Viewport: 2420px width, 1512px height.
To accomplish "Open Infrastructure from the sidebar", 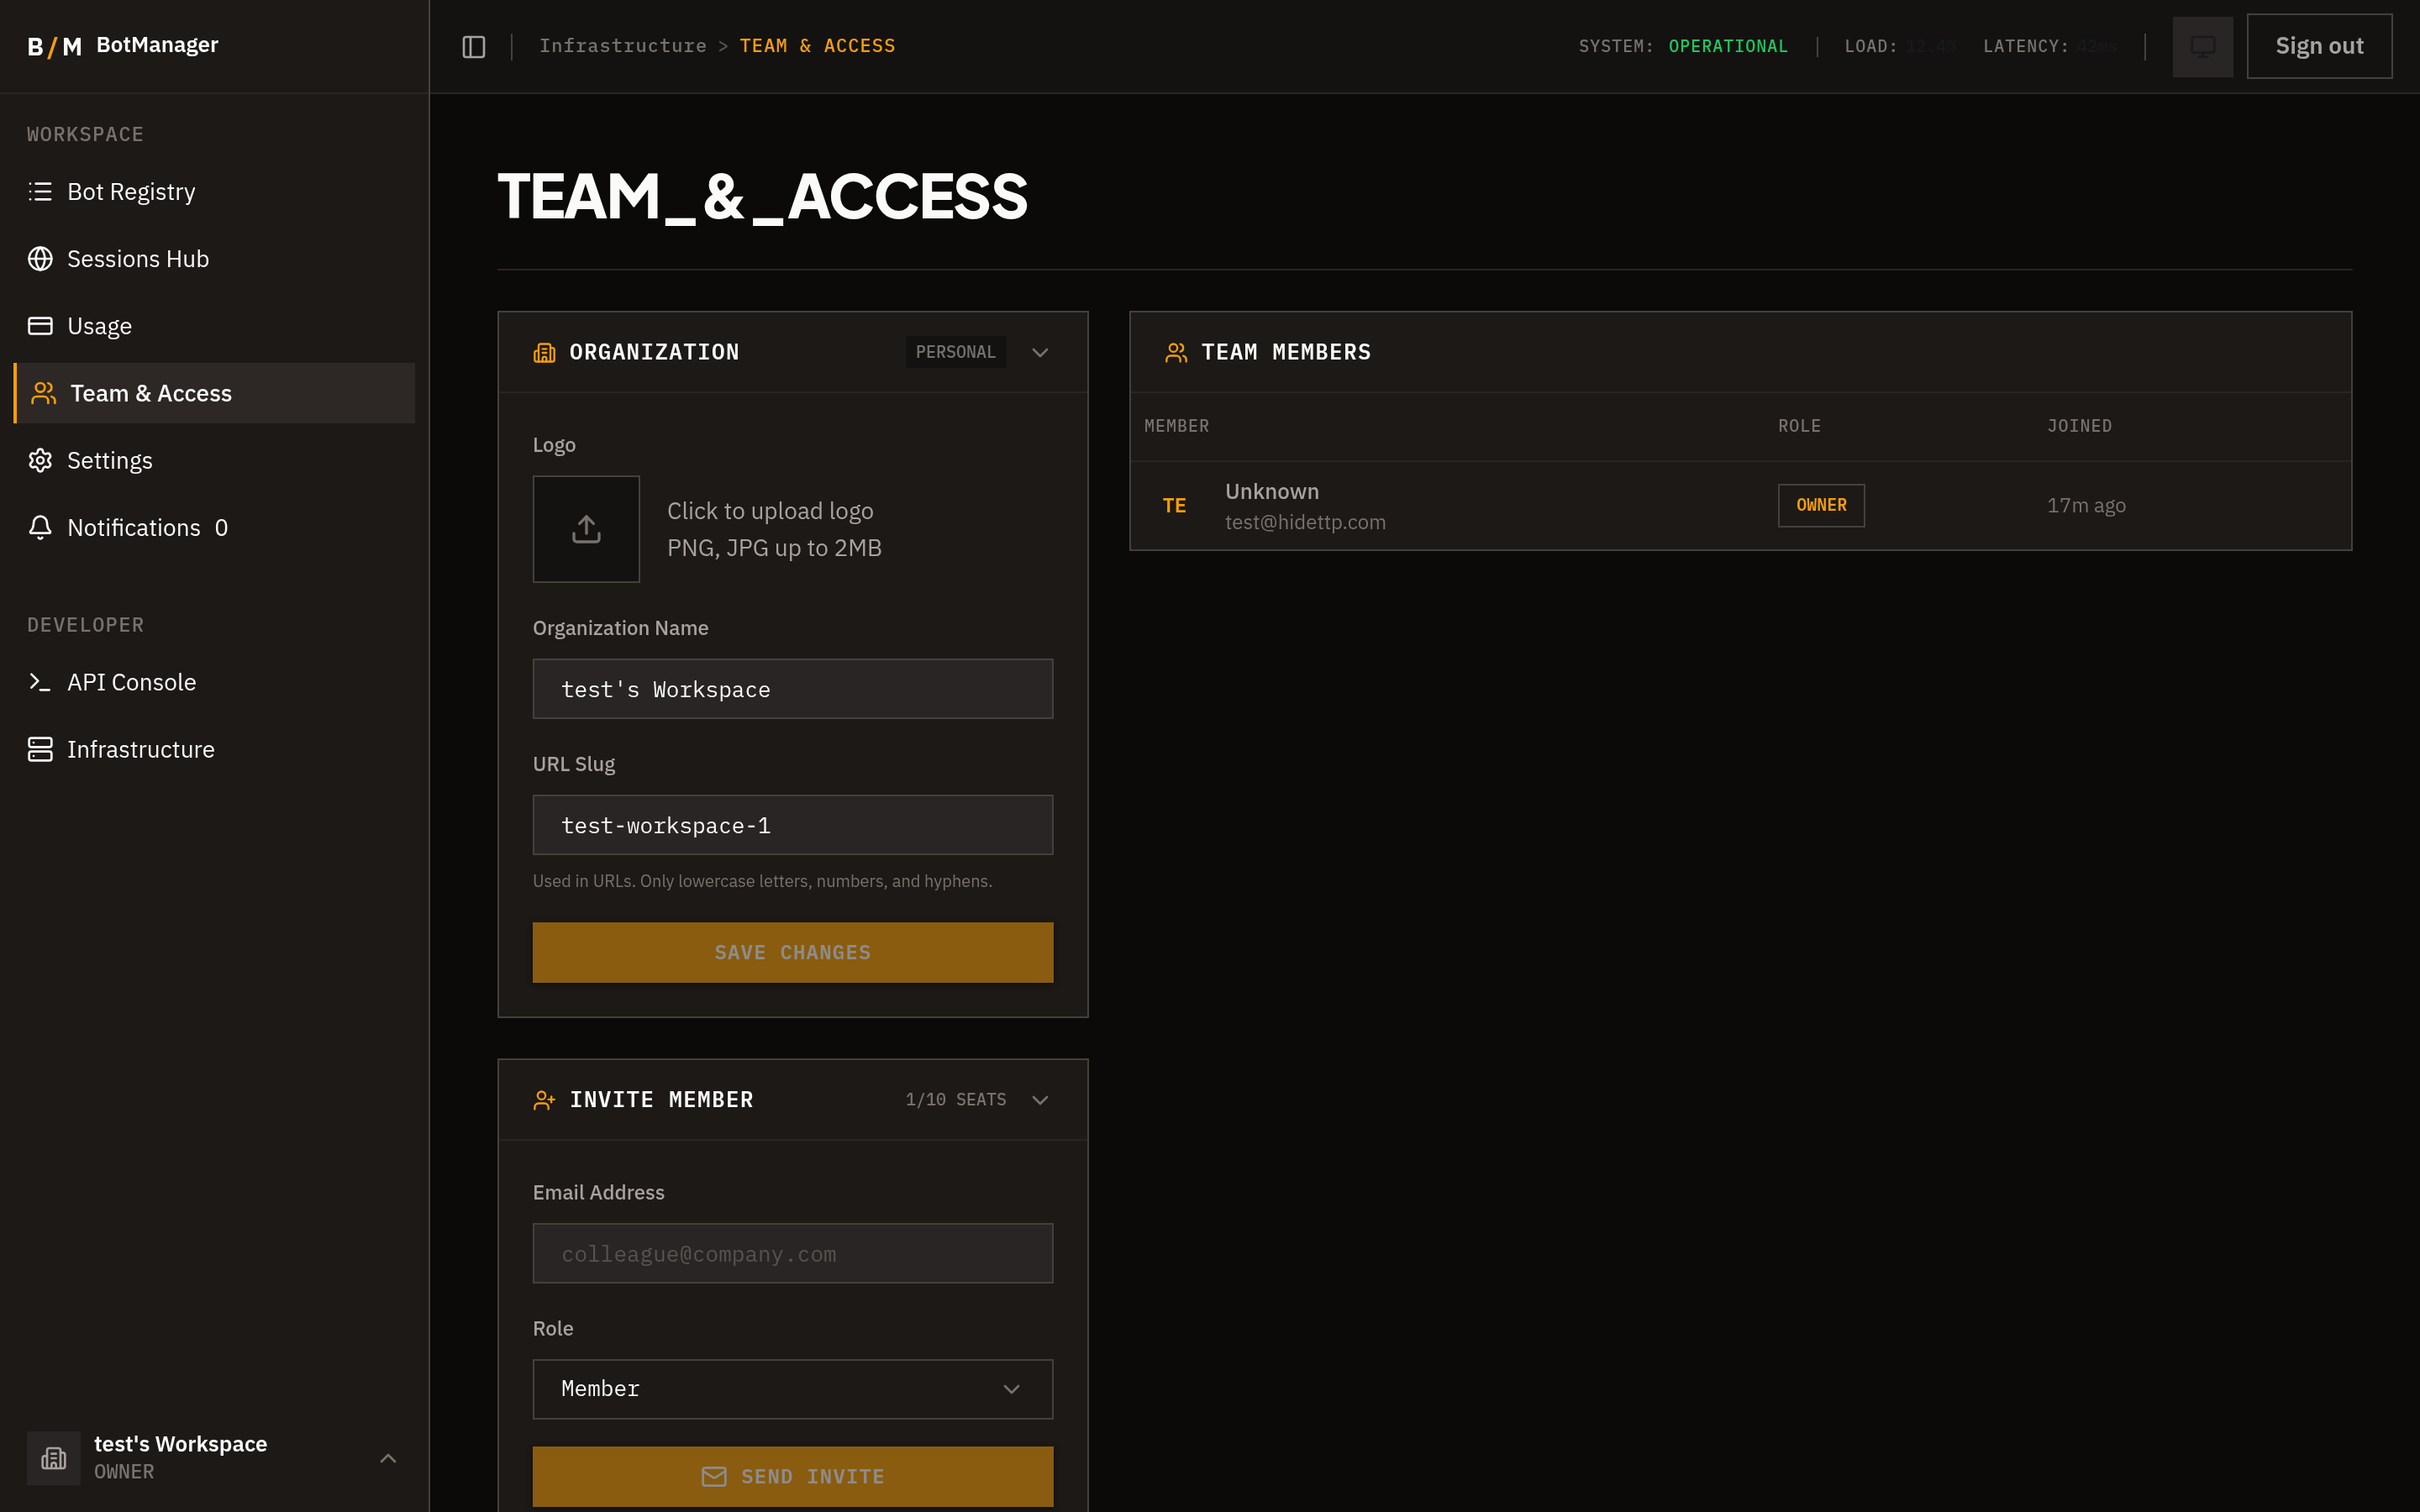I will point(141,748).
